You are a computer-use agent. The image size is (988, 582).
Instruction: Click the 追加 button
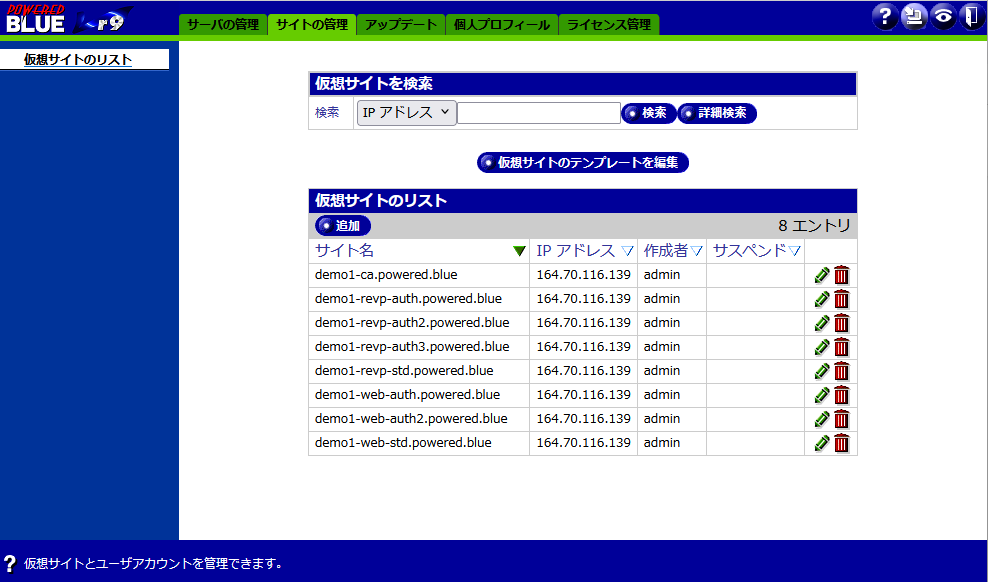pyautogui.click(x=343, y=225)
